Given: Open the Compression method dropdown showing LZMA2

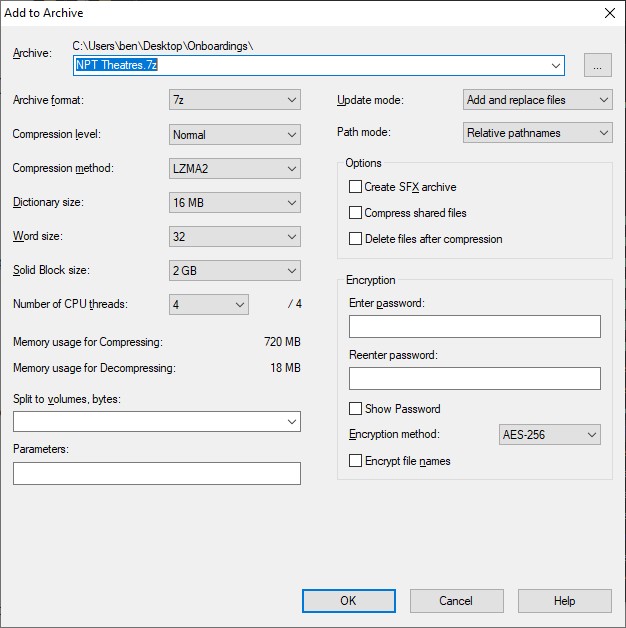Looking at the screenshot, I should pos(234,169).
